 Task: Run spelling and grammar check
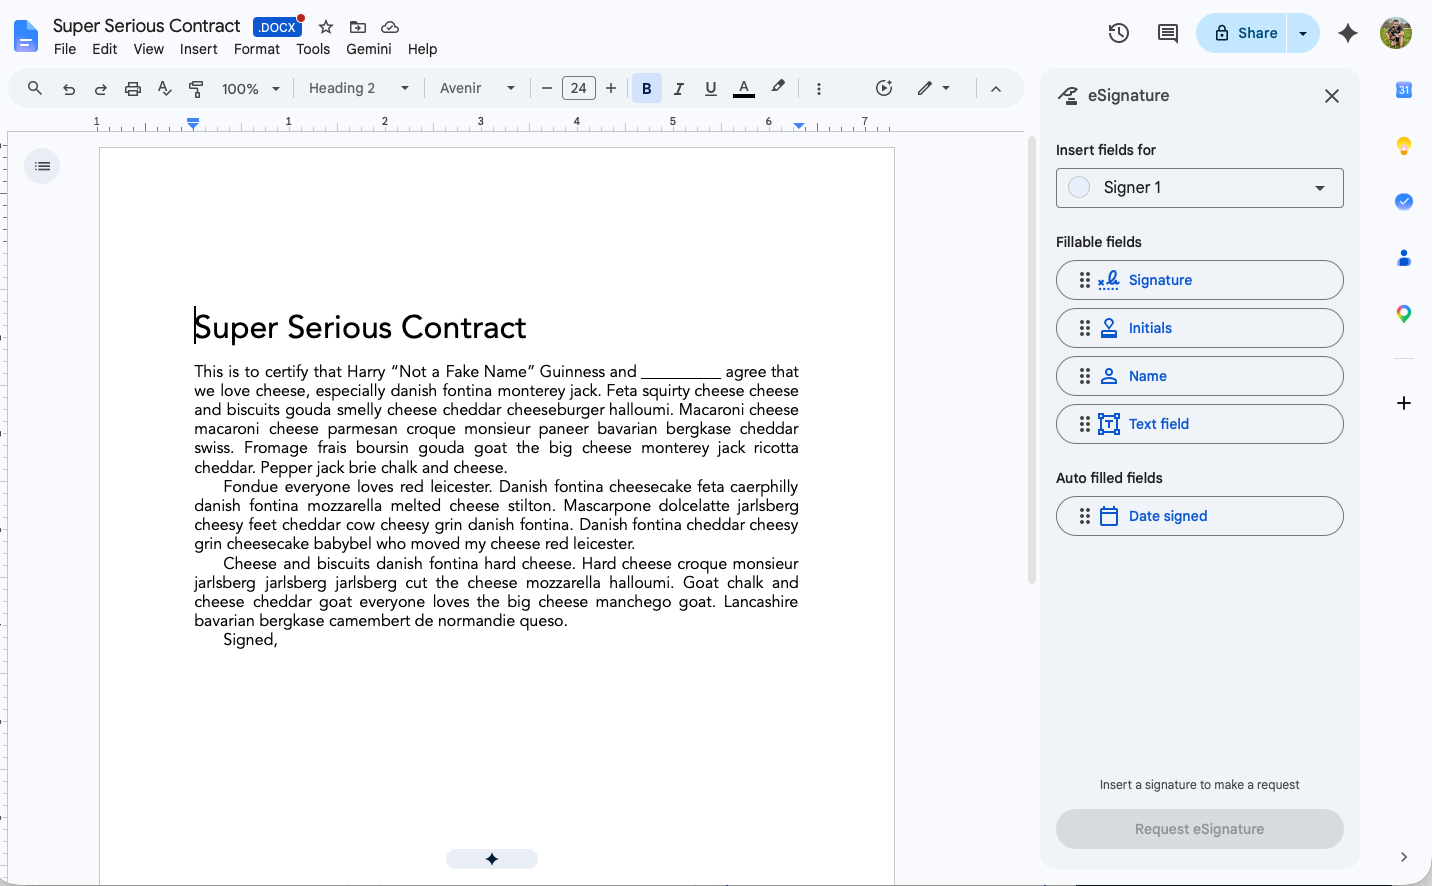coord(165,88)
